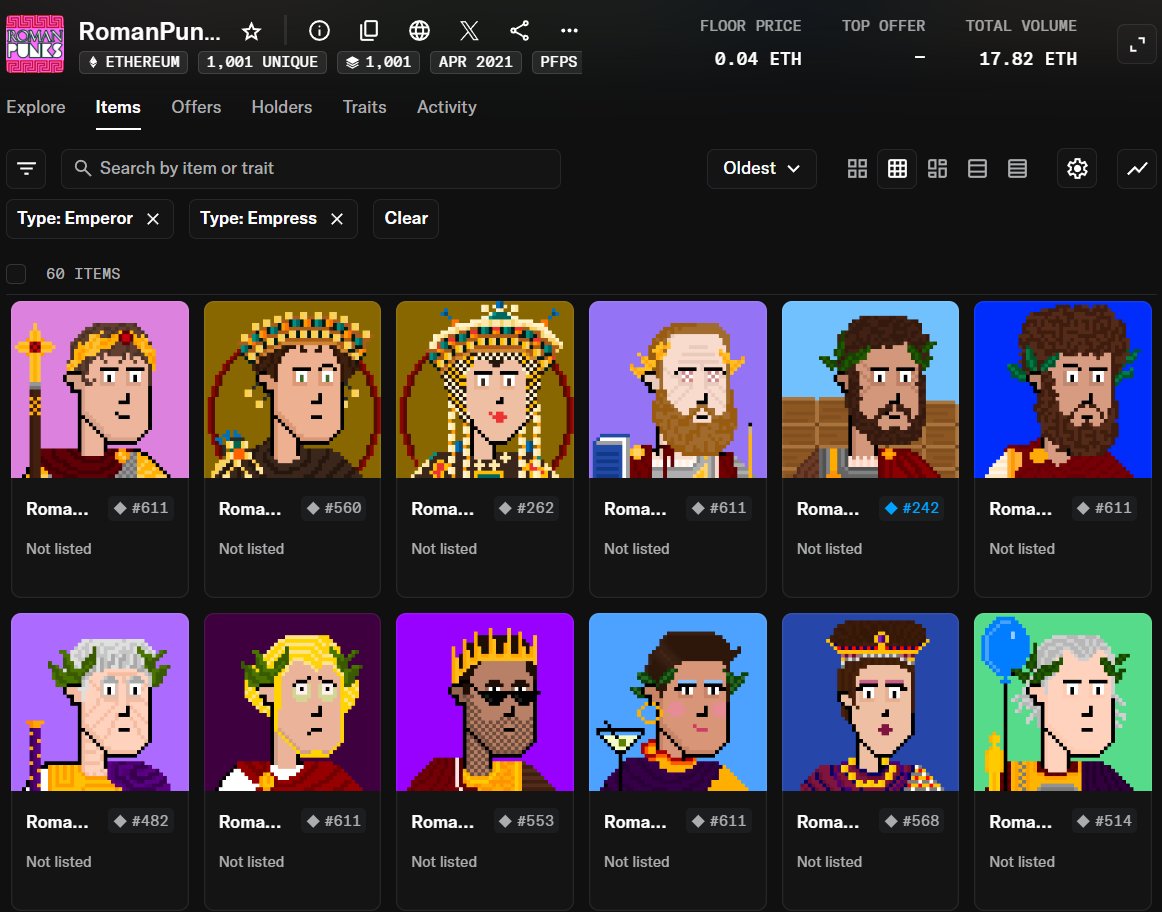The image size is (1162, 912).
Task: Clear all applied filters
Action: pos(406,219)
